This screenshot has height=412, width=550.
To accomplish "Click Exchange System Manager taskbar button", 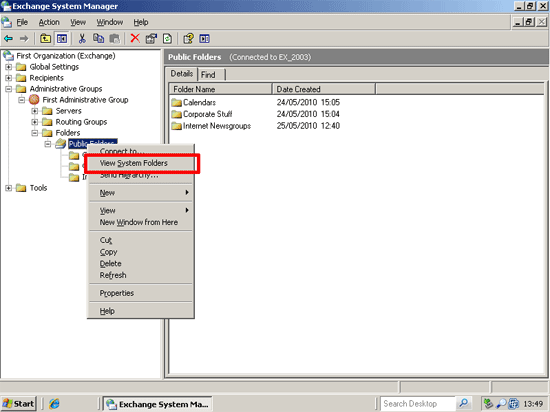I will tap(158, 404).
